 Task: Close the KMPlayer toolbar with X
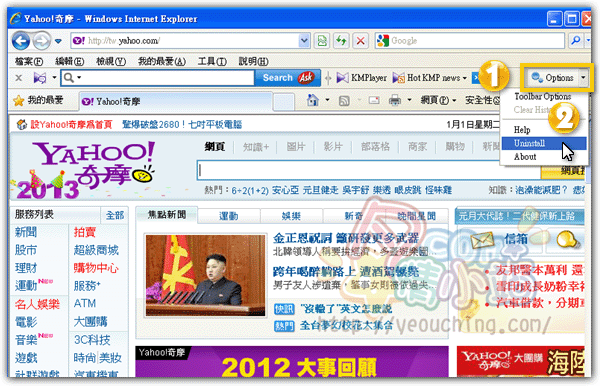click(x=18, y=78)
